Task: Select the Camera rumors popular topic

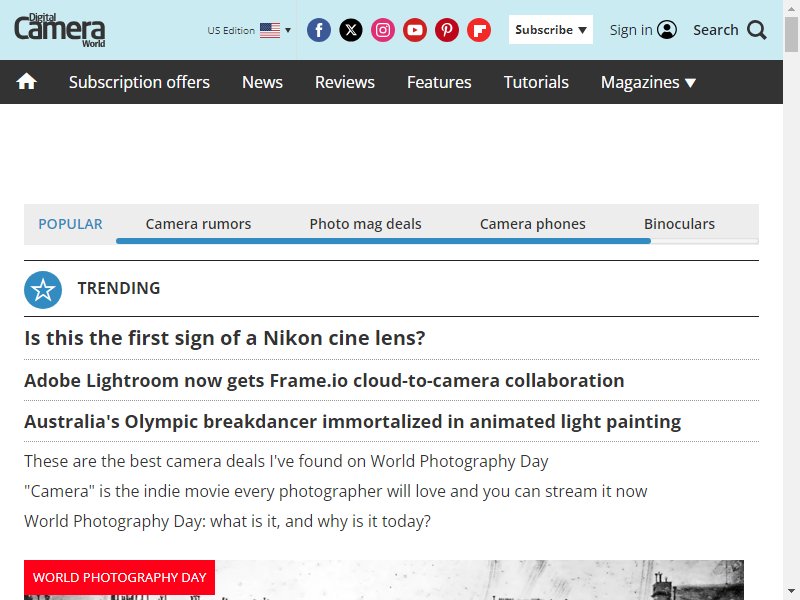Action: point(198,224)
